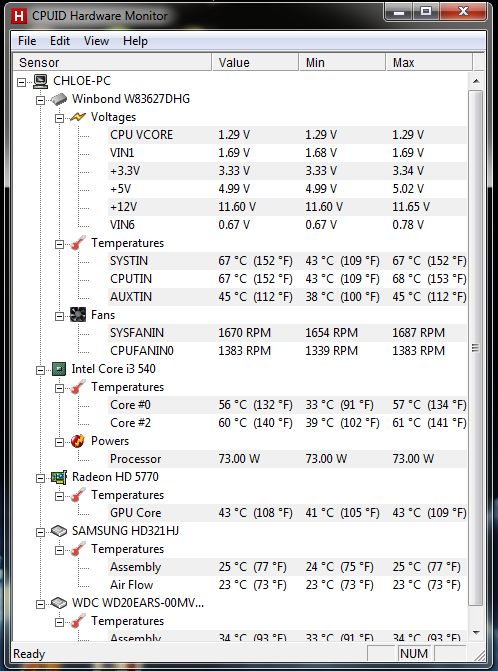The height and width of the screenshot is (671, 498).
Task: Open the Edit menu
Action: click(60, 41)
